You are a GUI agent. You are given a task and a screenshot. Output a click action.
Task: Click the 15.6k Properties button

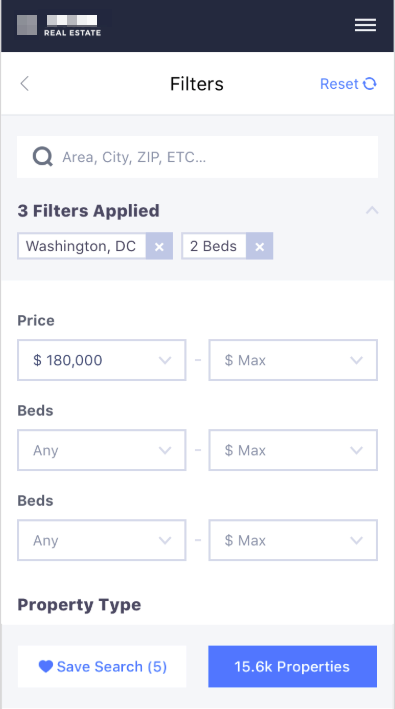292,666
